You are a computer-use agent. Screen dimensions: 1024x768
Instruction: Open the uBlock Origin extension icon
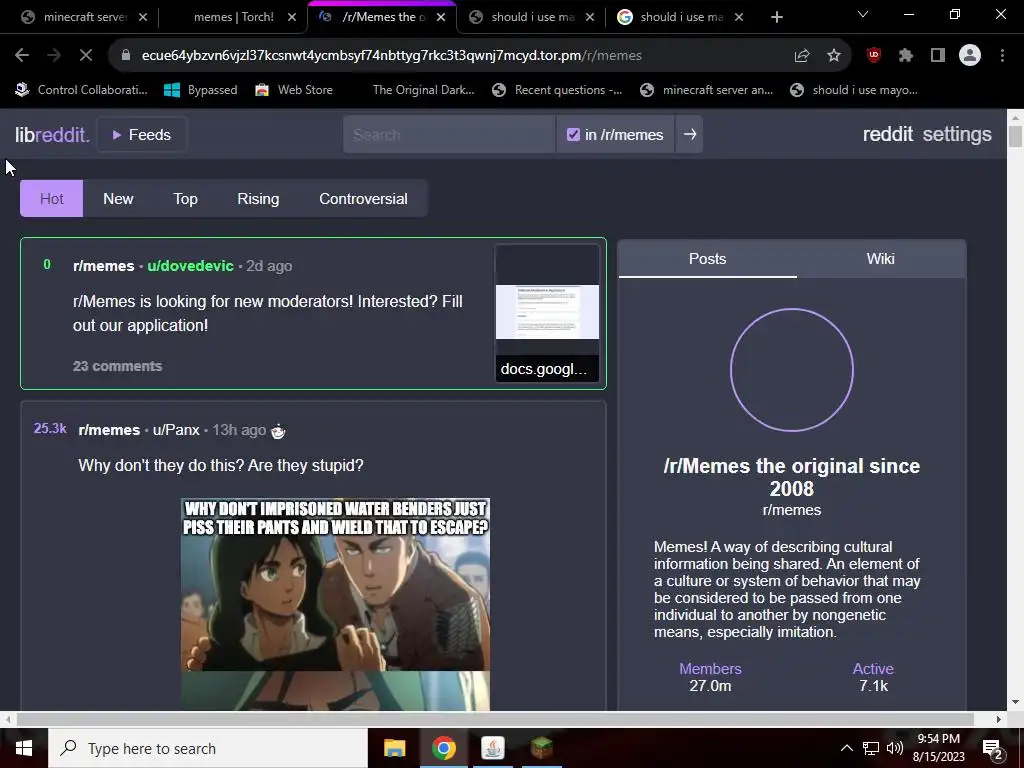[x=874, y=56]
